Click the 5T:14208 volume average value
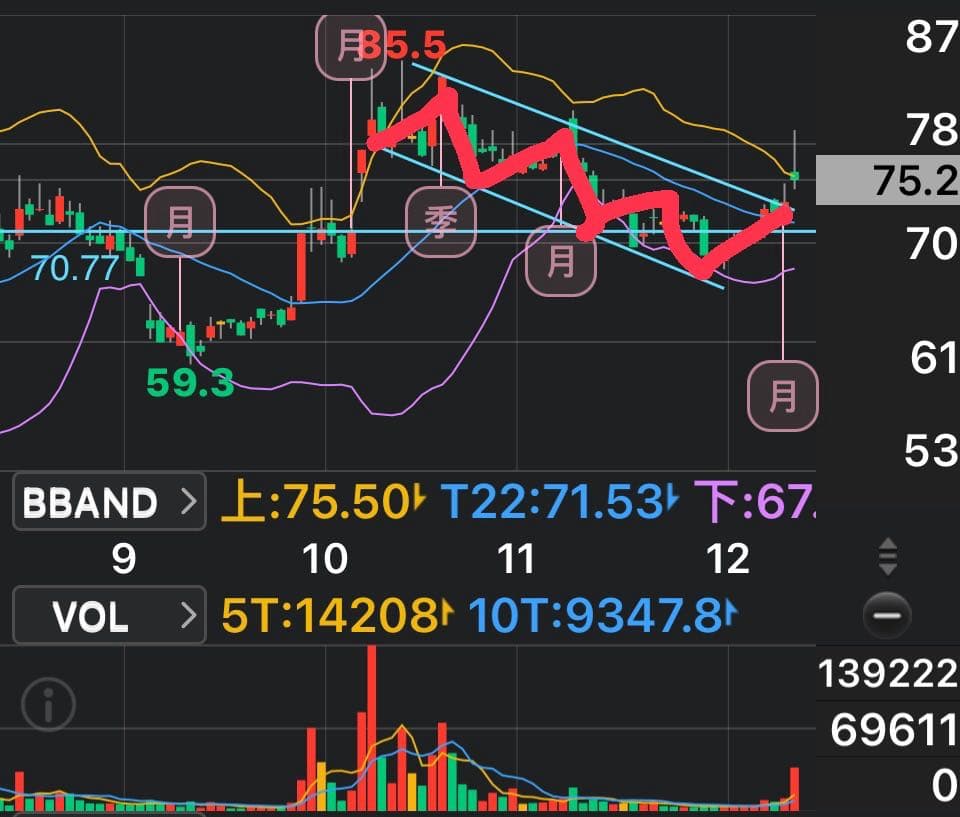This screenshot has width=960, height=817. [337, 615]
